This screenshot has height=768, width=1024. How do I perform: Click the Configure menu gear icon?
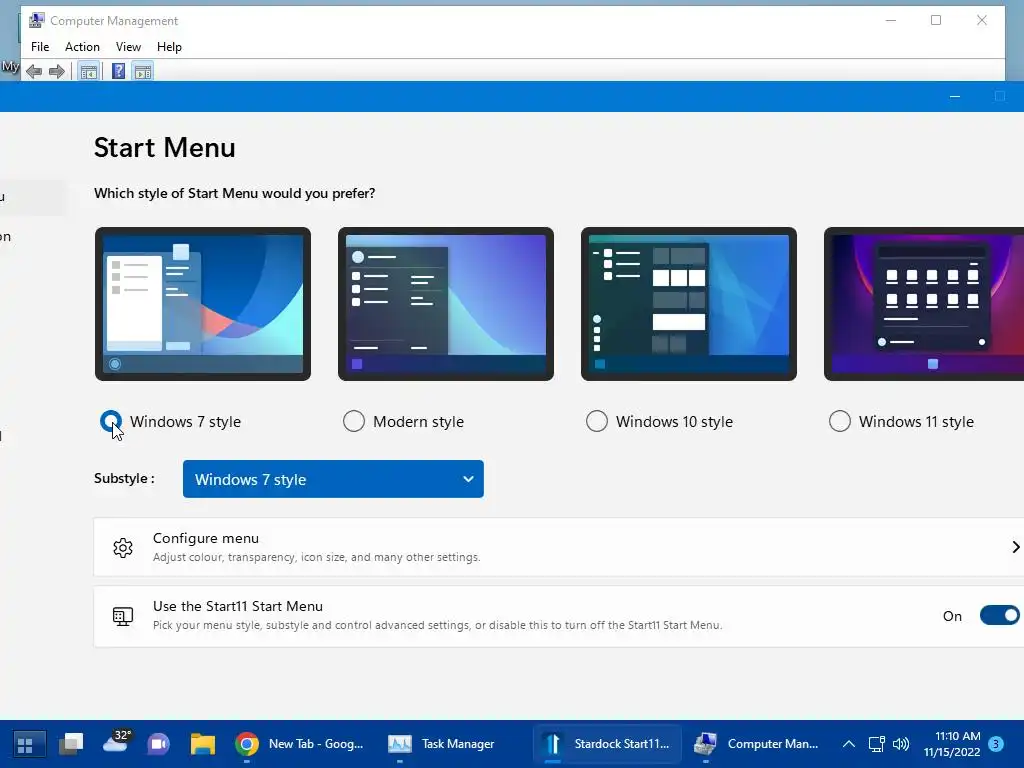(123, 547)
